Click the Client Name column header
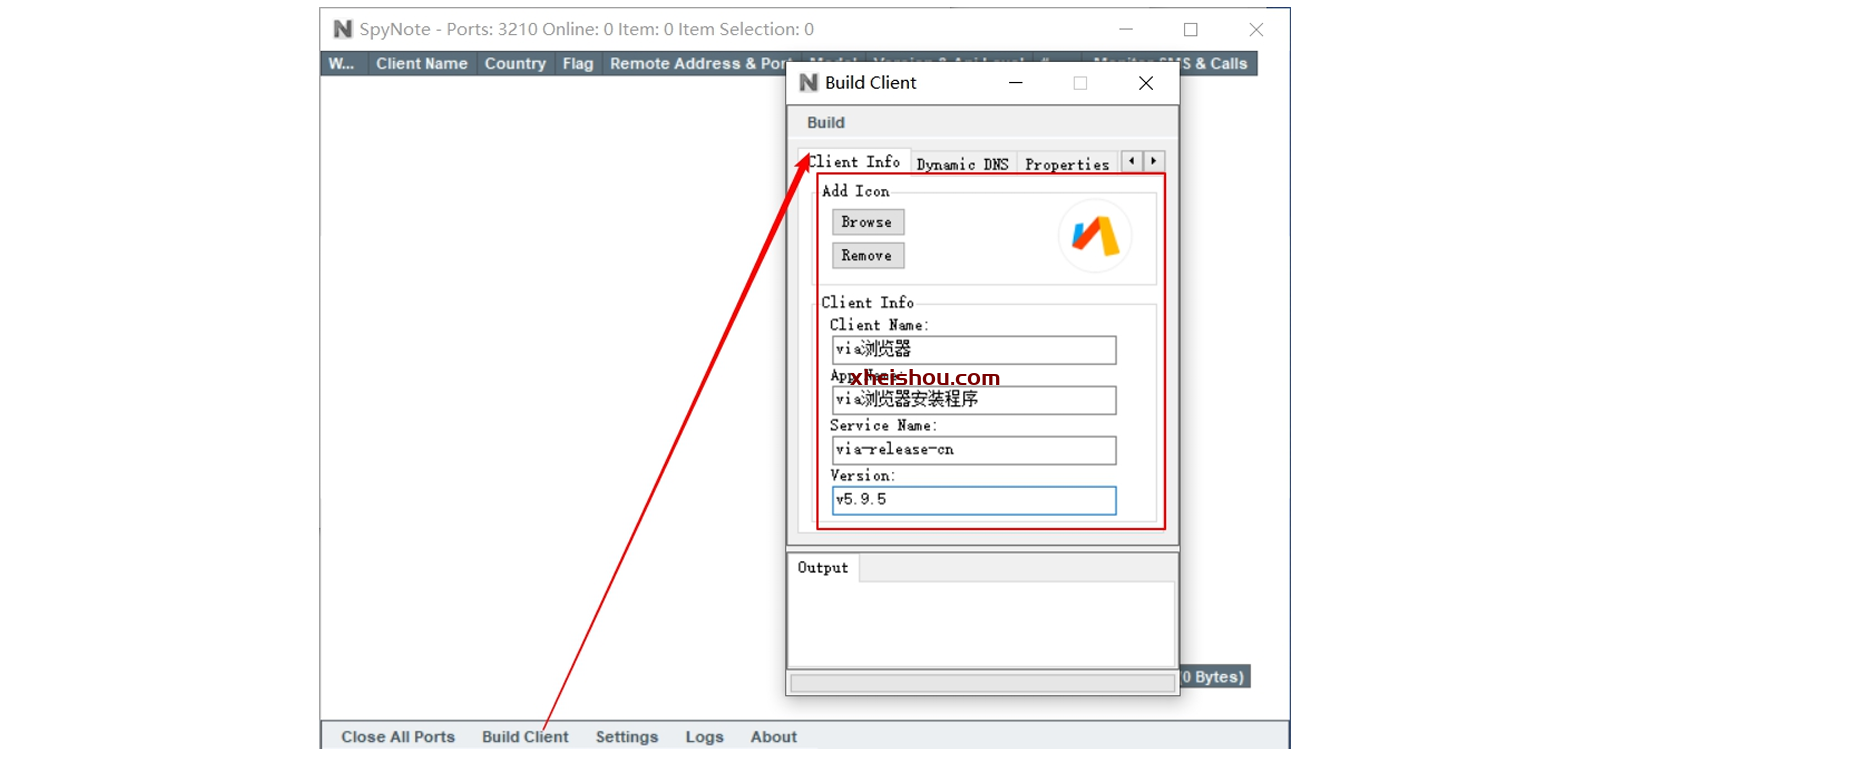The height and width of the screenshot is (771, 1851). [422, 64]
